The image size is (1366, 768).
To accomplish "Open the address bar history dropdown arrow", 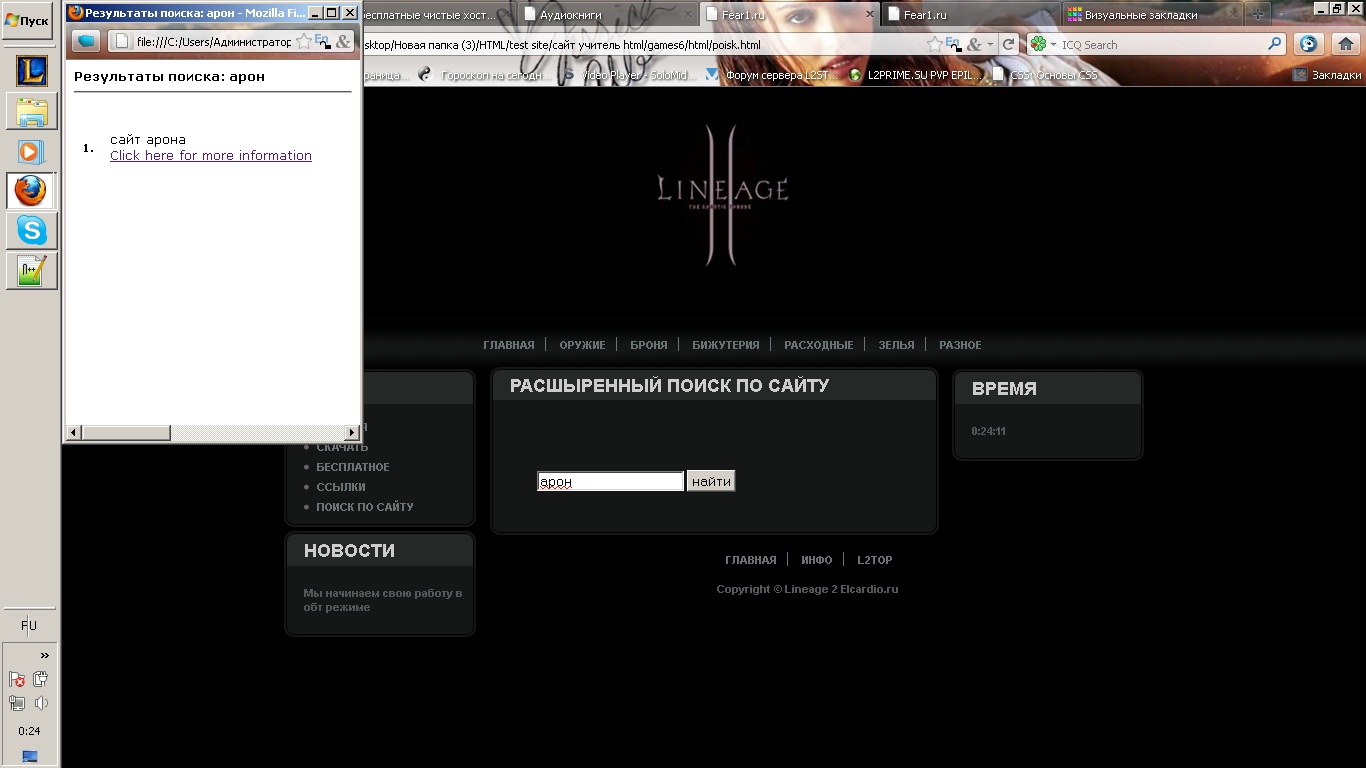I will click(x=990, y=45).
